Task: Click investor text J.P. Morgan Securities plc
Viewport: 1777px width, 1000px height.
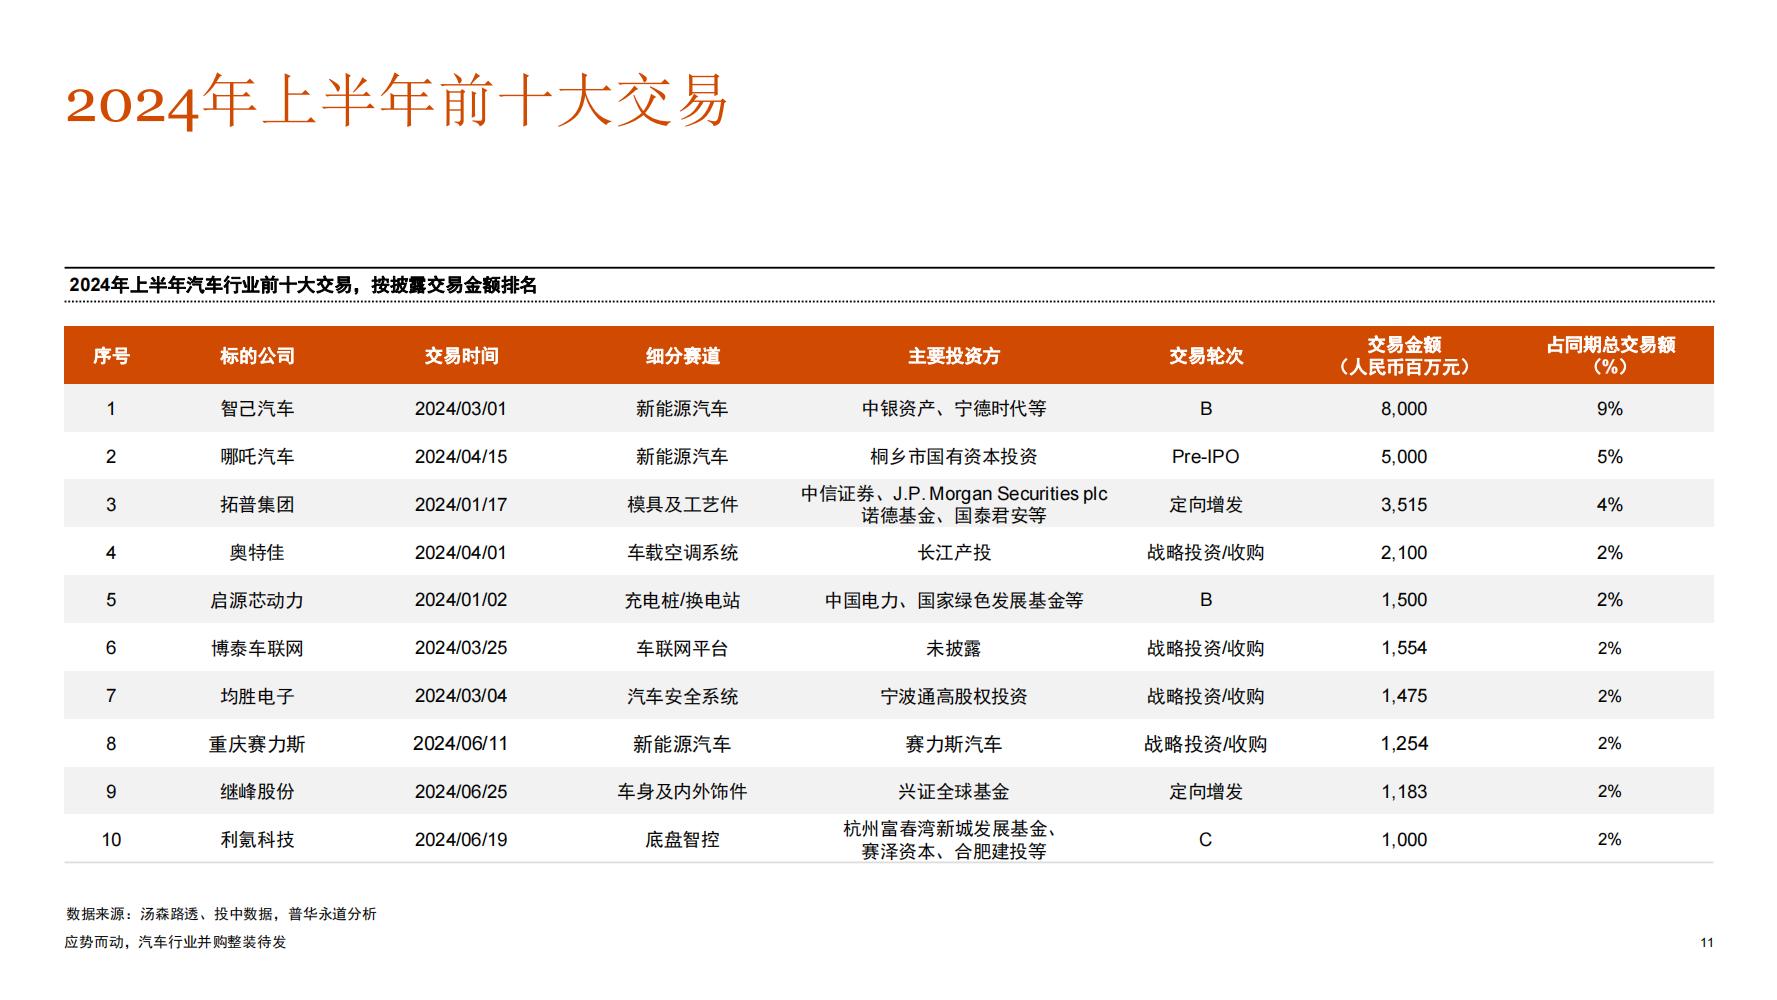Action: click(1000, 494)
